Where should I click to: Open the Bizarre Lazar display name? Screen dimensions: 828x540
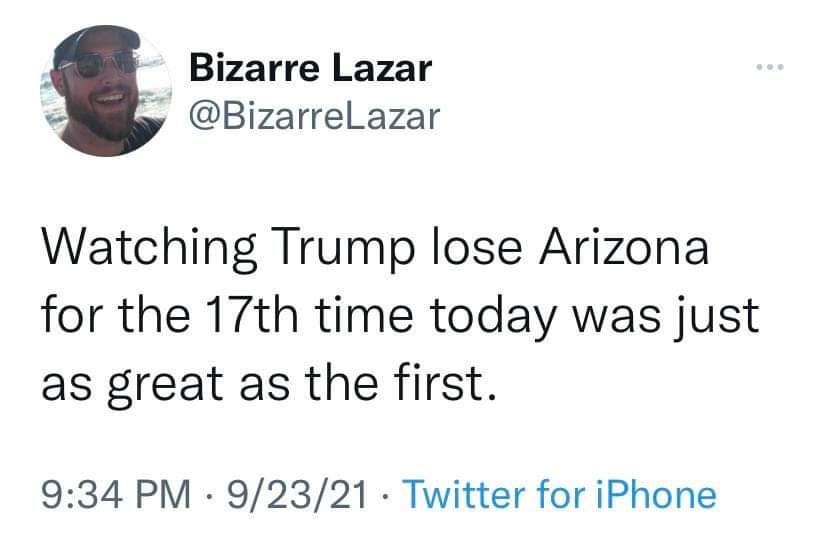coord(311,69)
